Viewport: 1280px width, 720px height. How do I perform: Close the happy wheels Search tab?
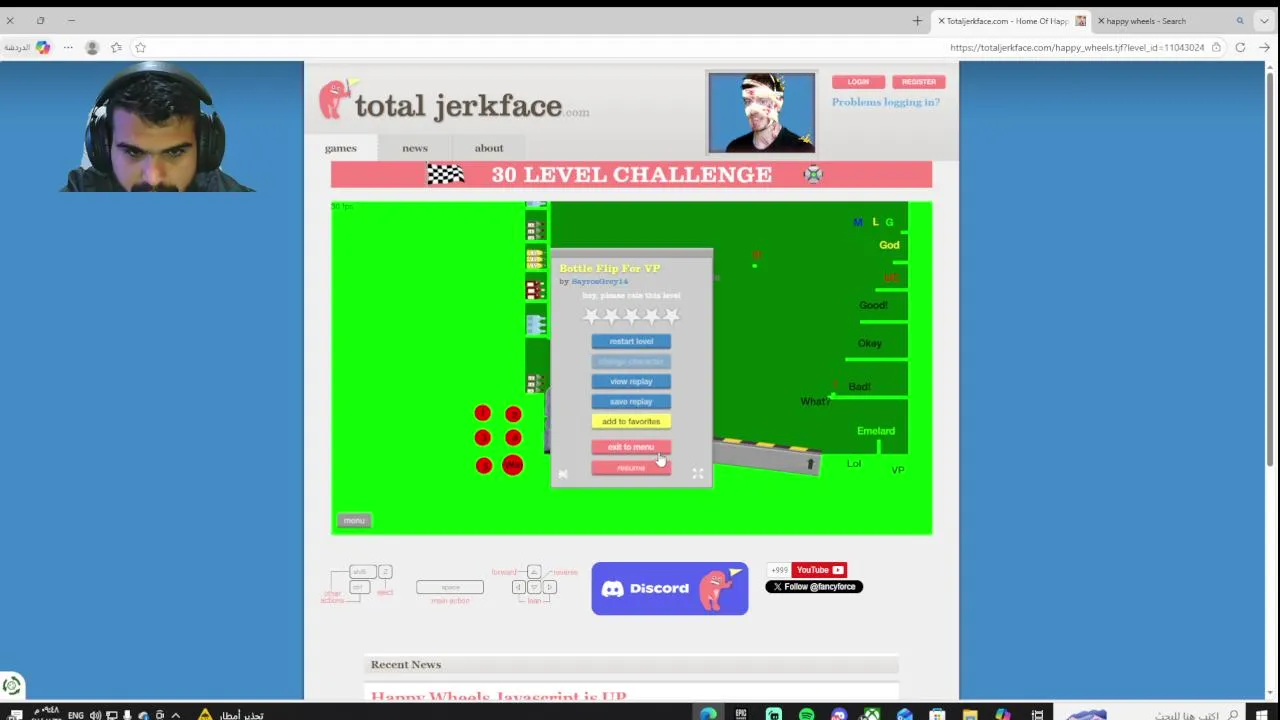(1101, 21)
